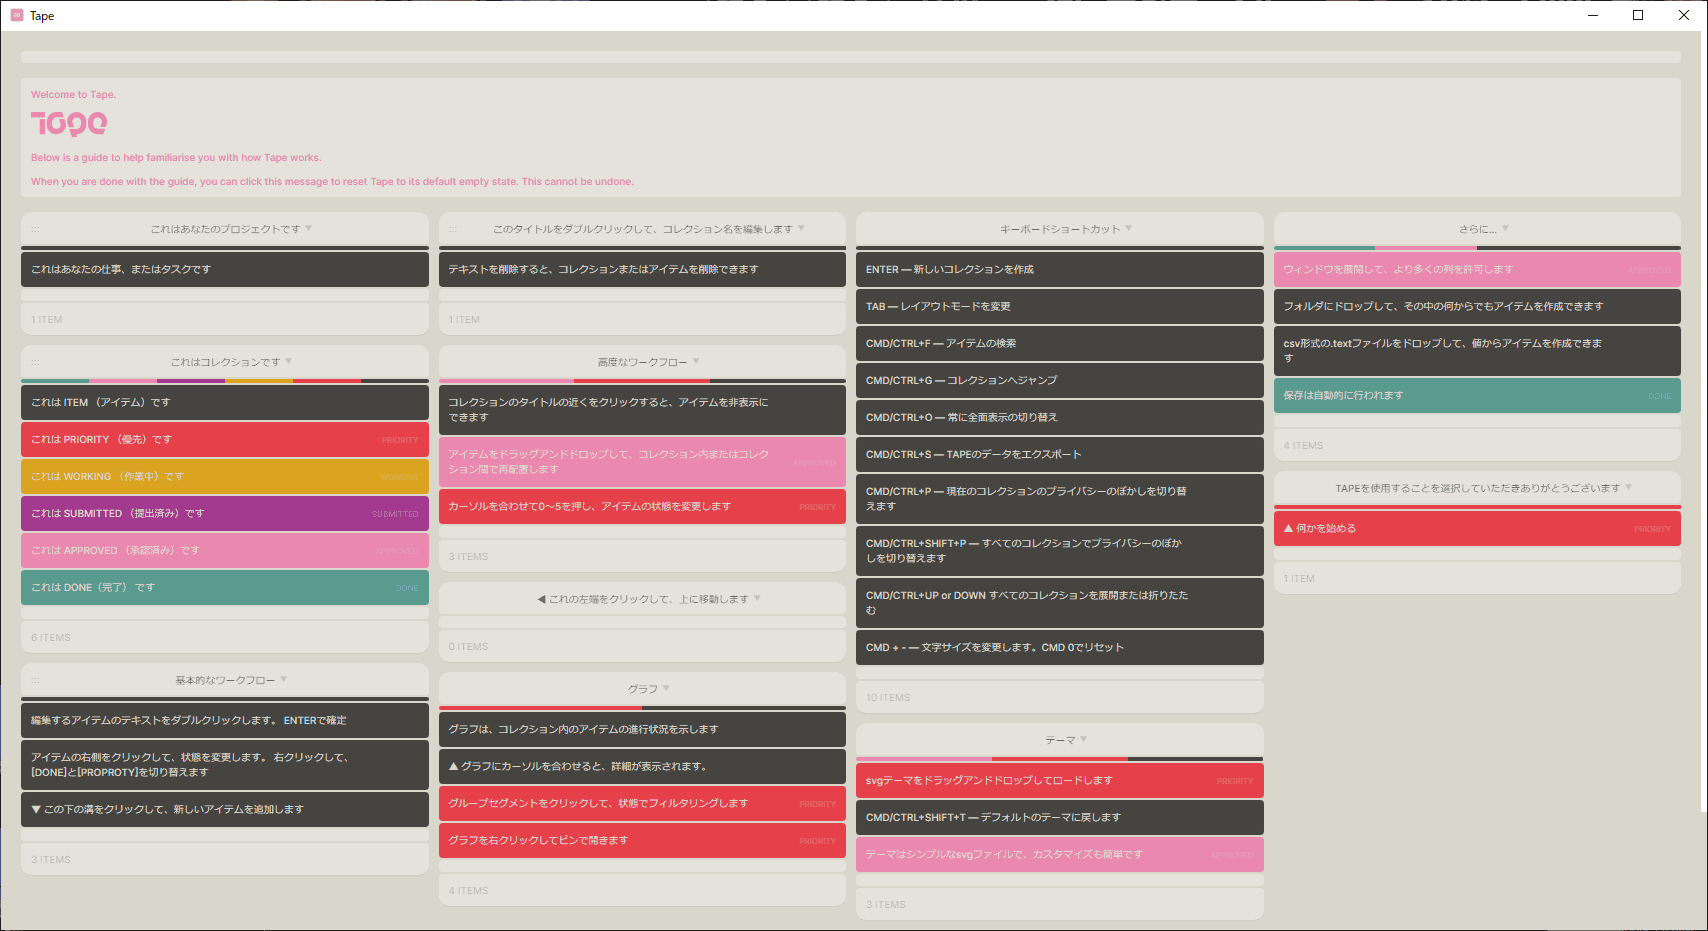Select グラフは、コレクション内のアイテムの進行状況を示します item
Image resolution: width=1708 pixels, height=931 pixels.
coord(642,729)
